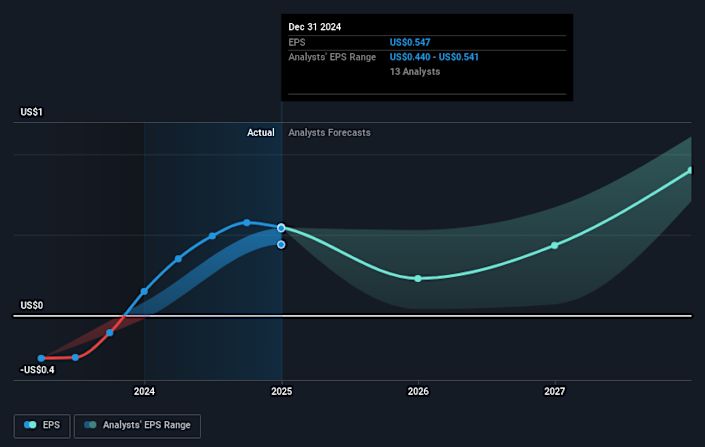Click the second red-line EPS data point
705x447 pixels.
pyautogui.click(x=76, y=358)
